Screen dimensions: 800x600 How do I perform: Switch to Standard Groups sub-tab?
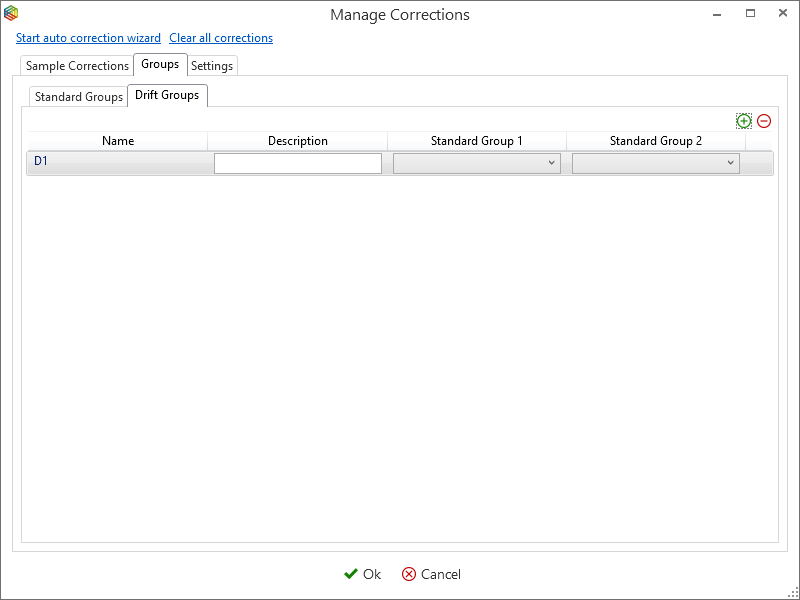(x=79, y=96)
